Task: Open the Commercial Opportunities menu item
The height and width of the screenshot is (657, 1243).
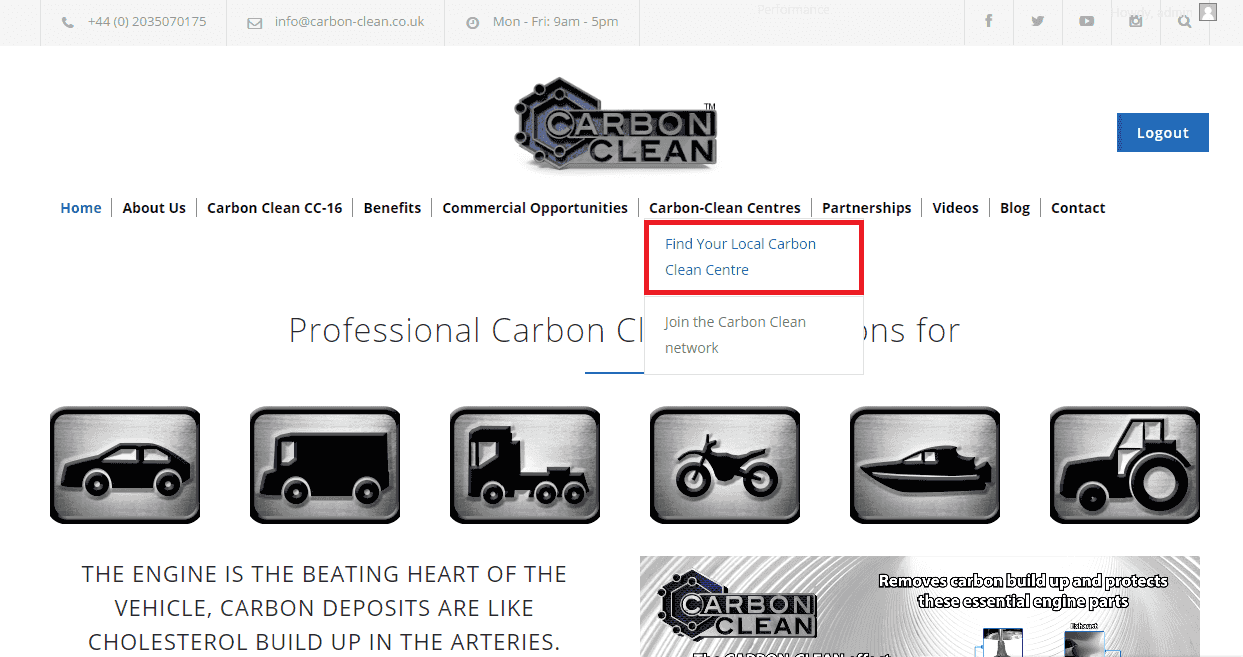Action: [x=535, y=208]
